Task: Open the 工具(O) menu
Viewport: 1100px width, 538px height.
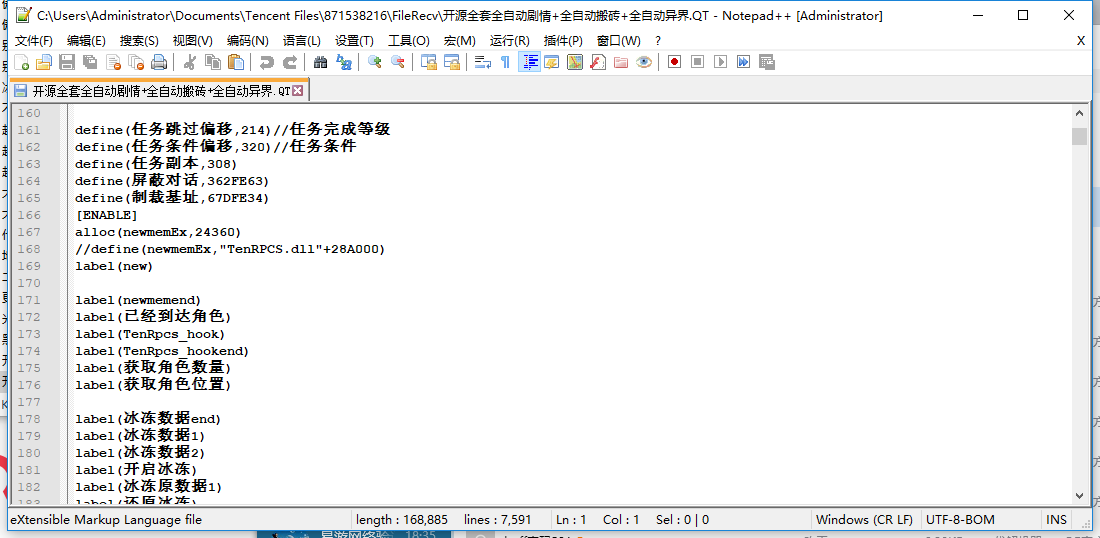Action: pyautogui.click(x=409, y=41)
